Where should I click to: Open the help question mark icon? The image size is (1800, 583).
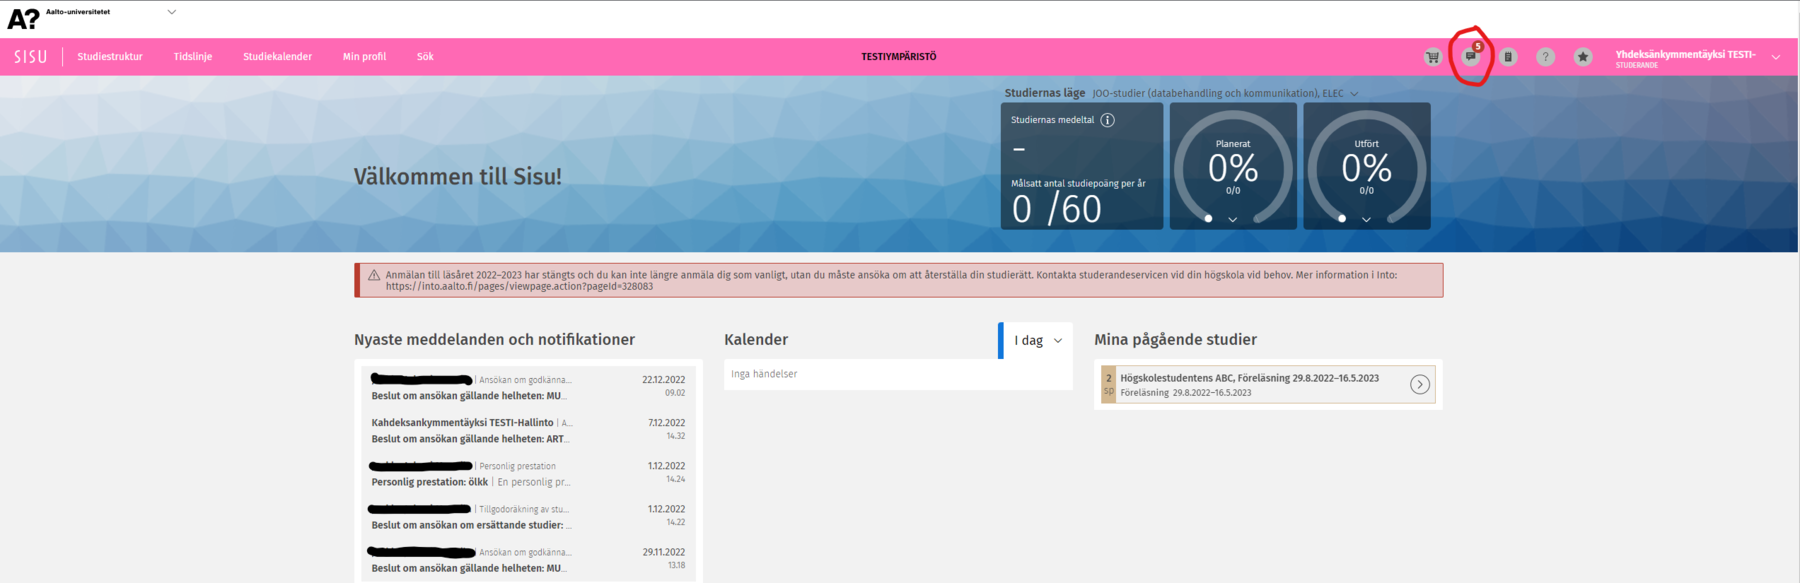pyautogui.click(x=1545, y=57)
